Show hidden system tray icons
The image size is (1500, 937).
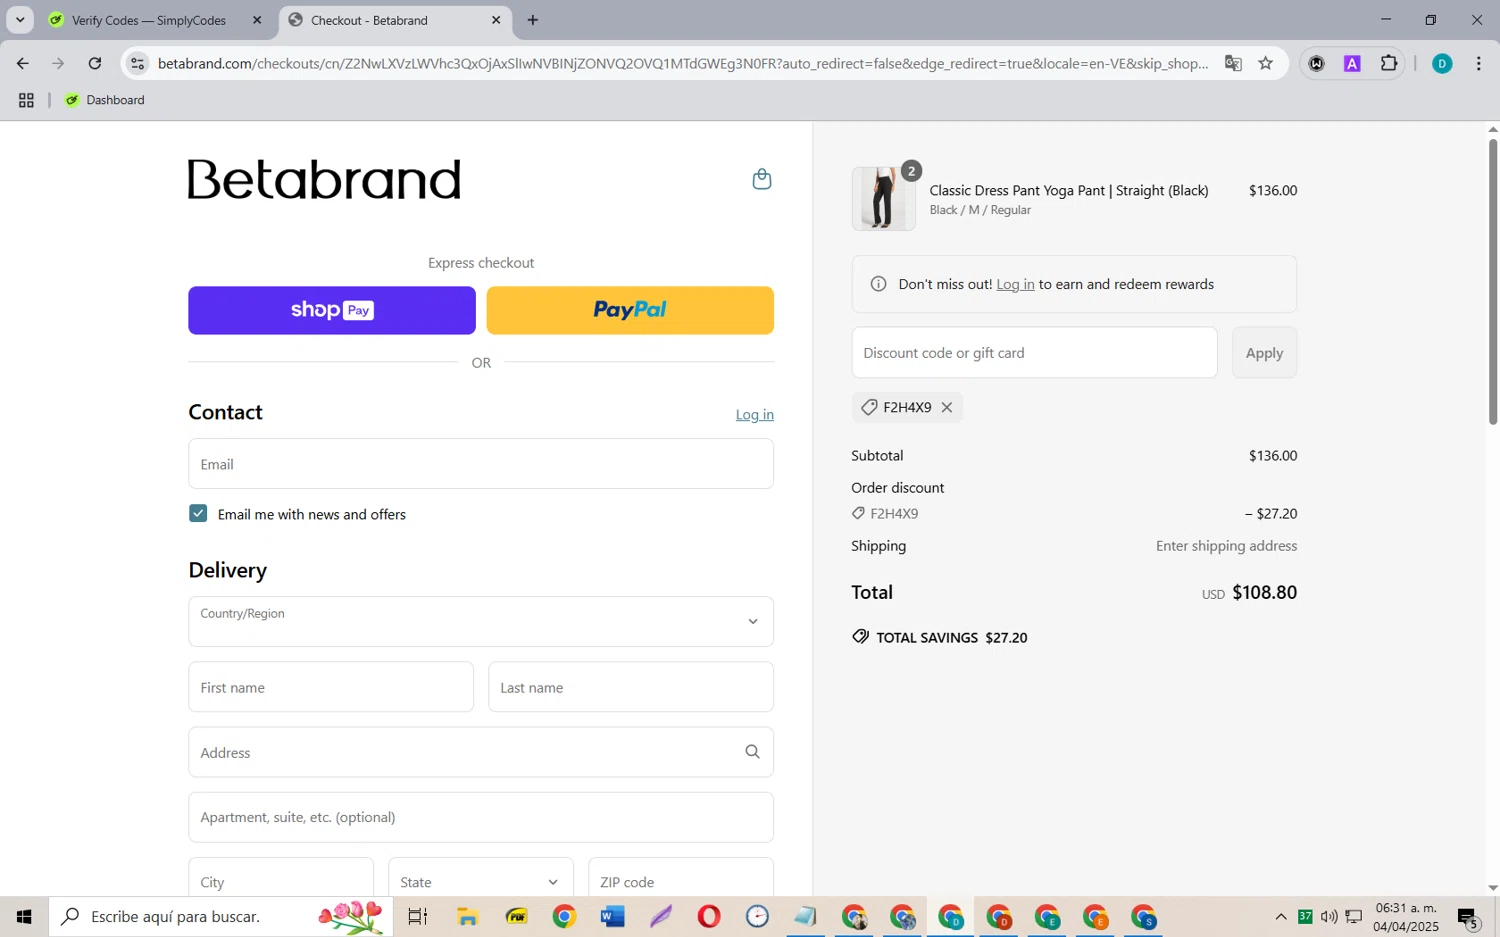1281,916
